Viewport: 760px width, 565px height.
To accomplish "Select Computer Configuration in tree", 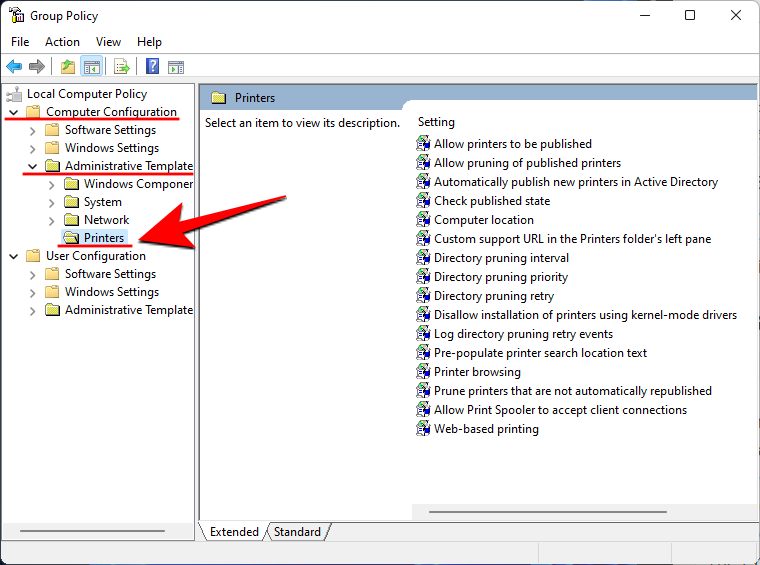I will click(111, 111).
